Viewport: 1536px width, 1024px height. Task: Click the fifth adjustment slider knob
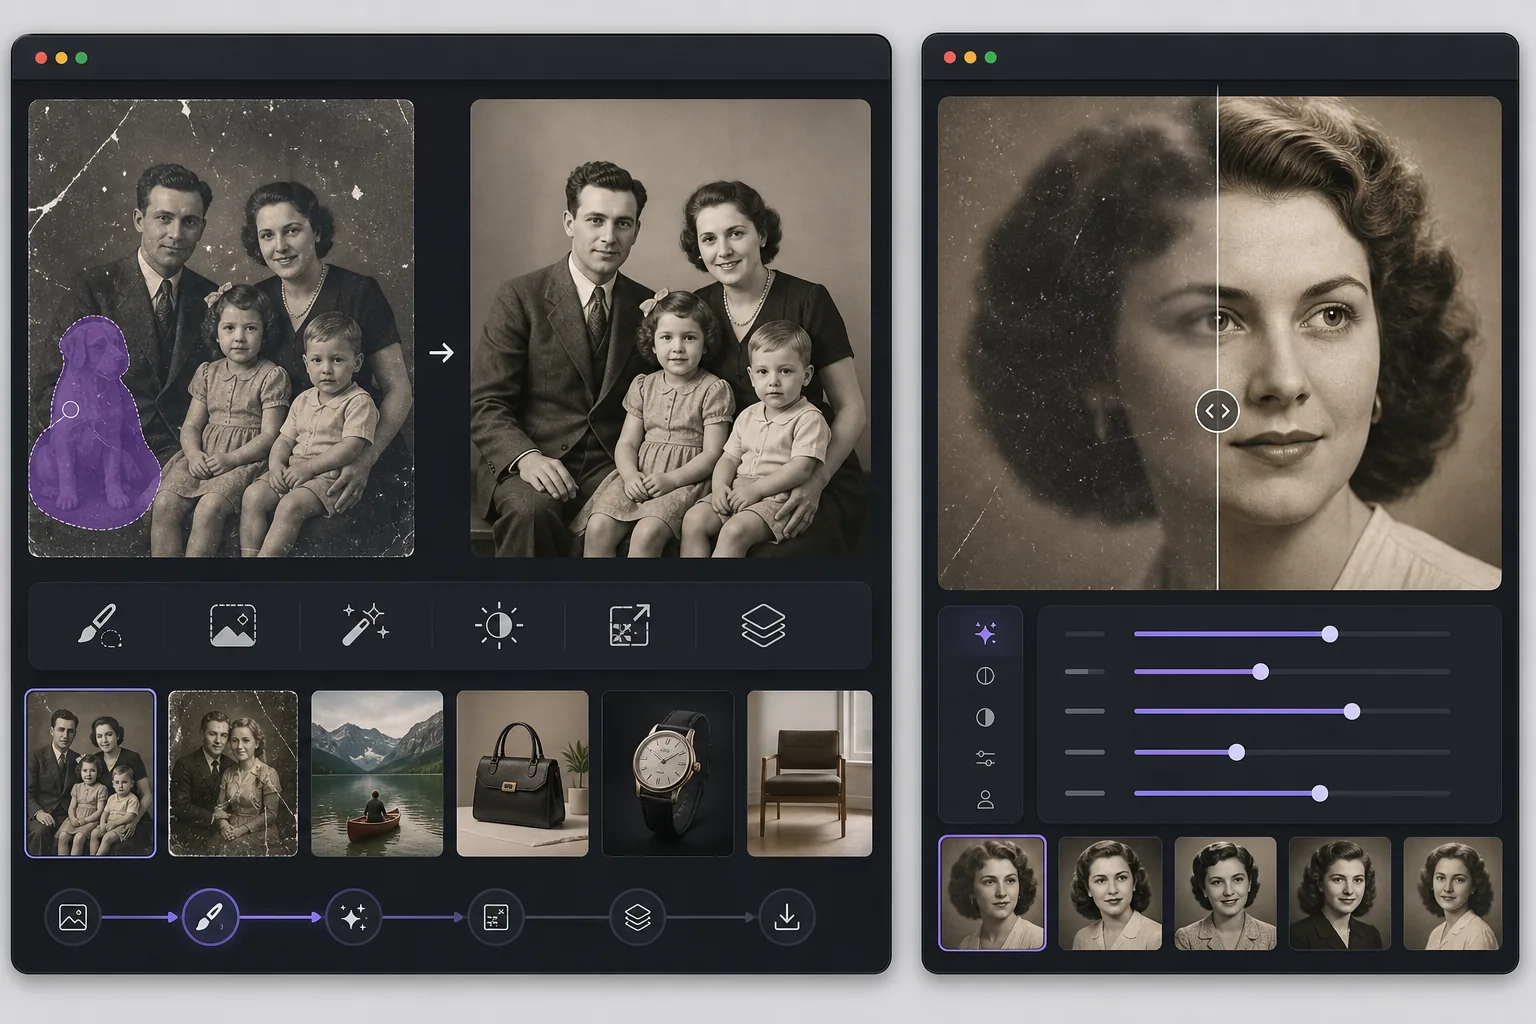coord(1320,793)
